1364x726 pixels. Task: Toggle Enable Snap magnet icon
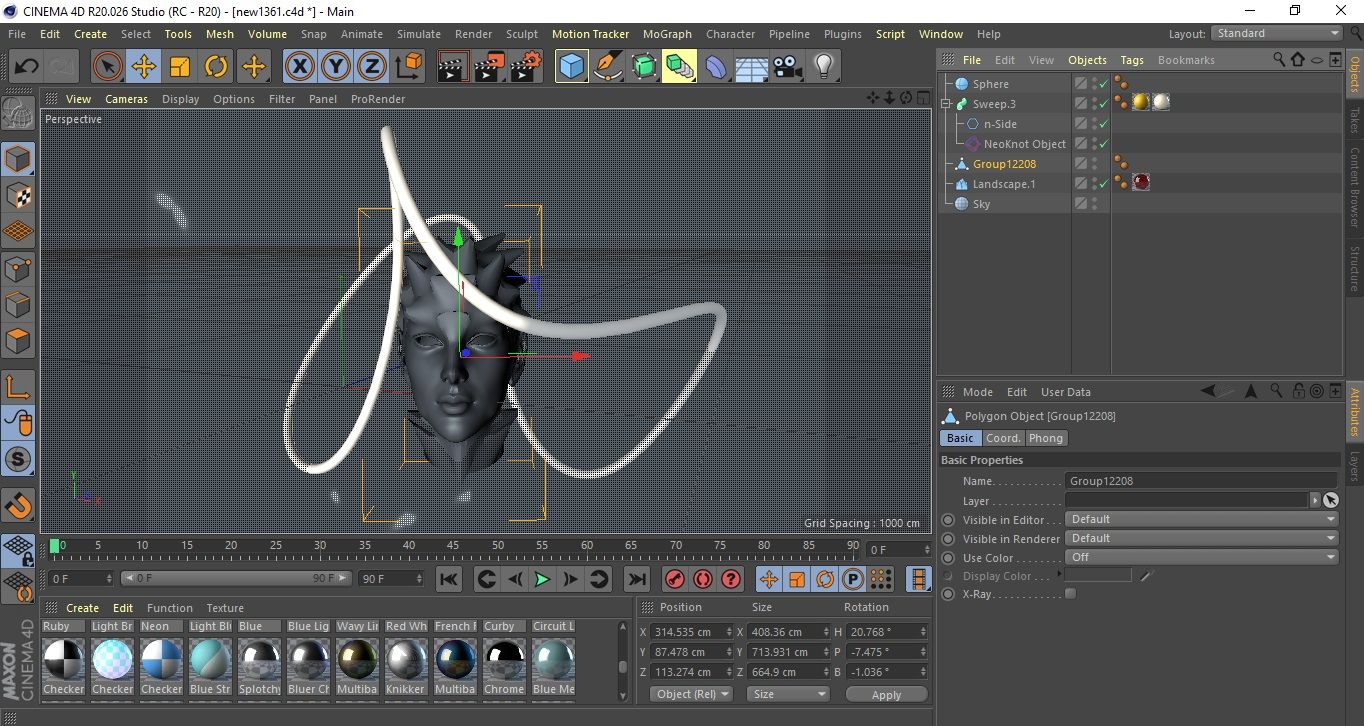coord(18,505)
